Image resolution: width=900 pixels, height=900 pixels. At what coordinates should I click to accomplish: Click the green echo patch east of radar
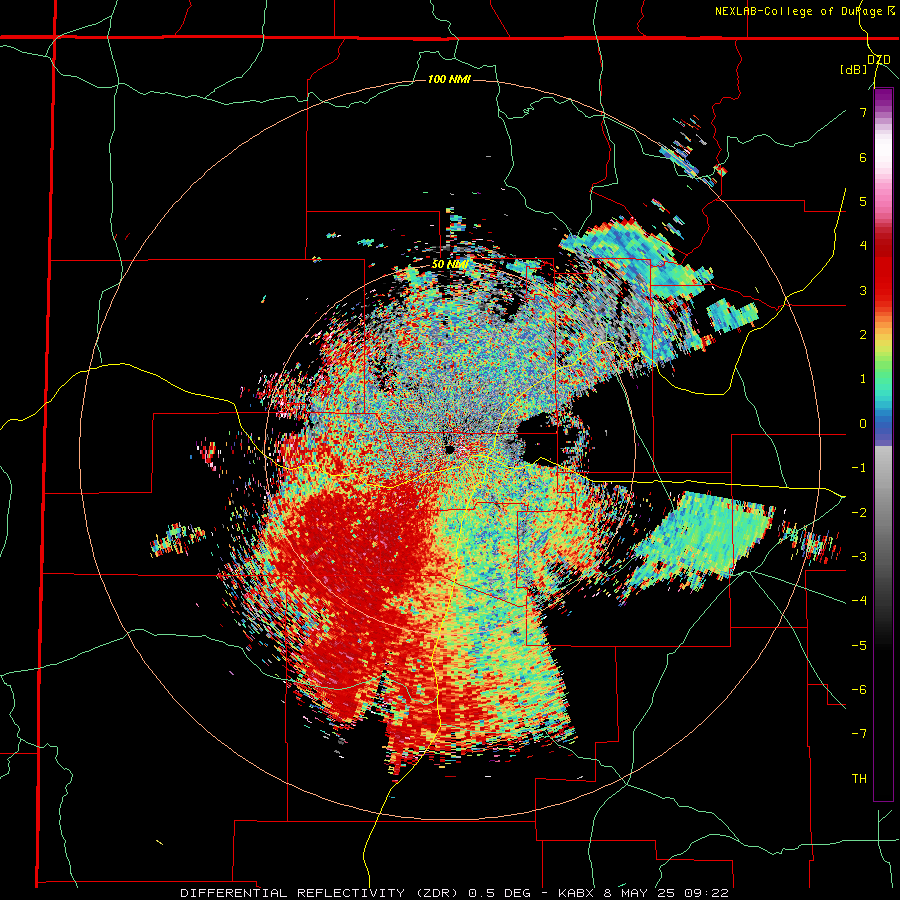(705, 538)
